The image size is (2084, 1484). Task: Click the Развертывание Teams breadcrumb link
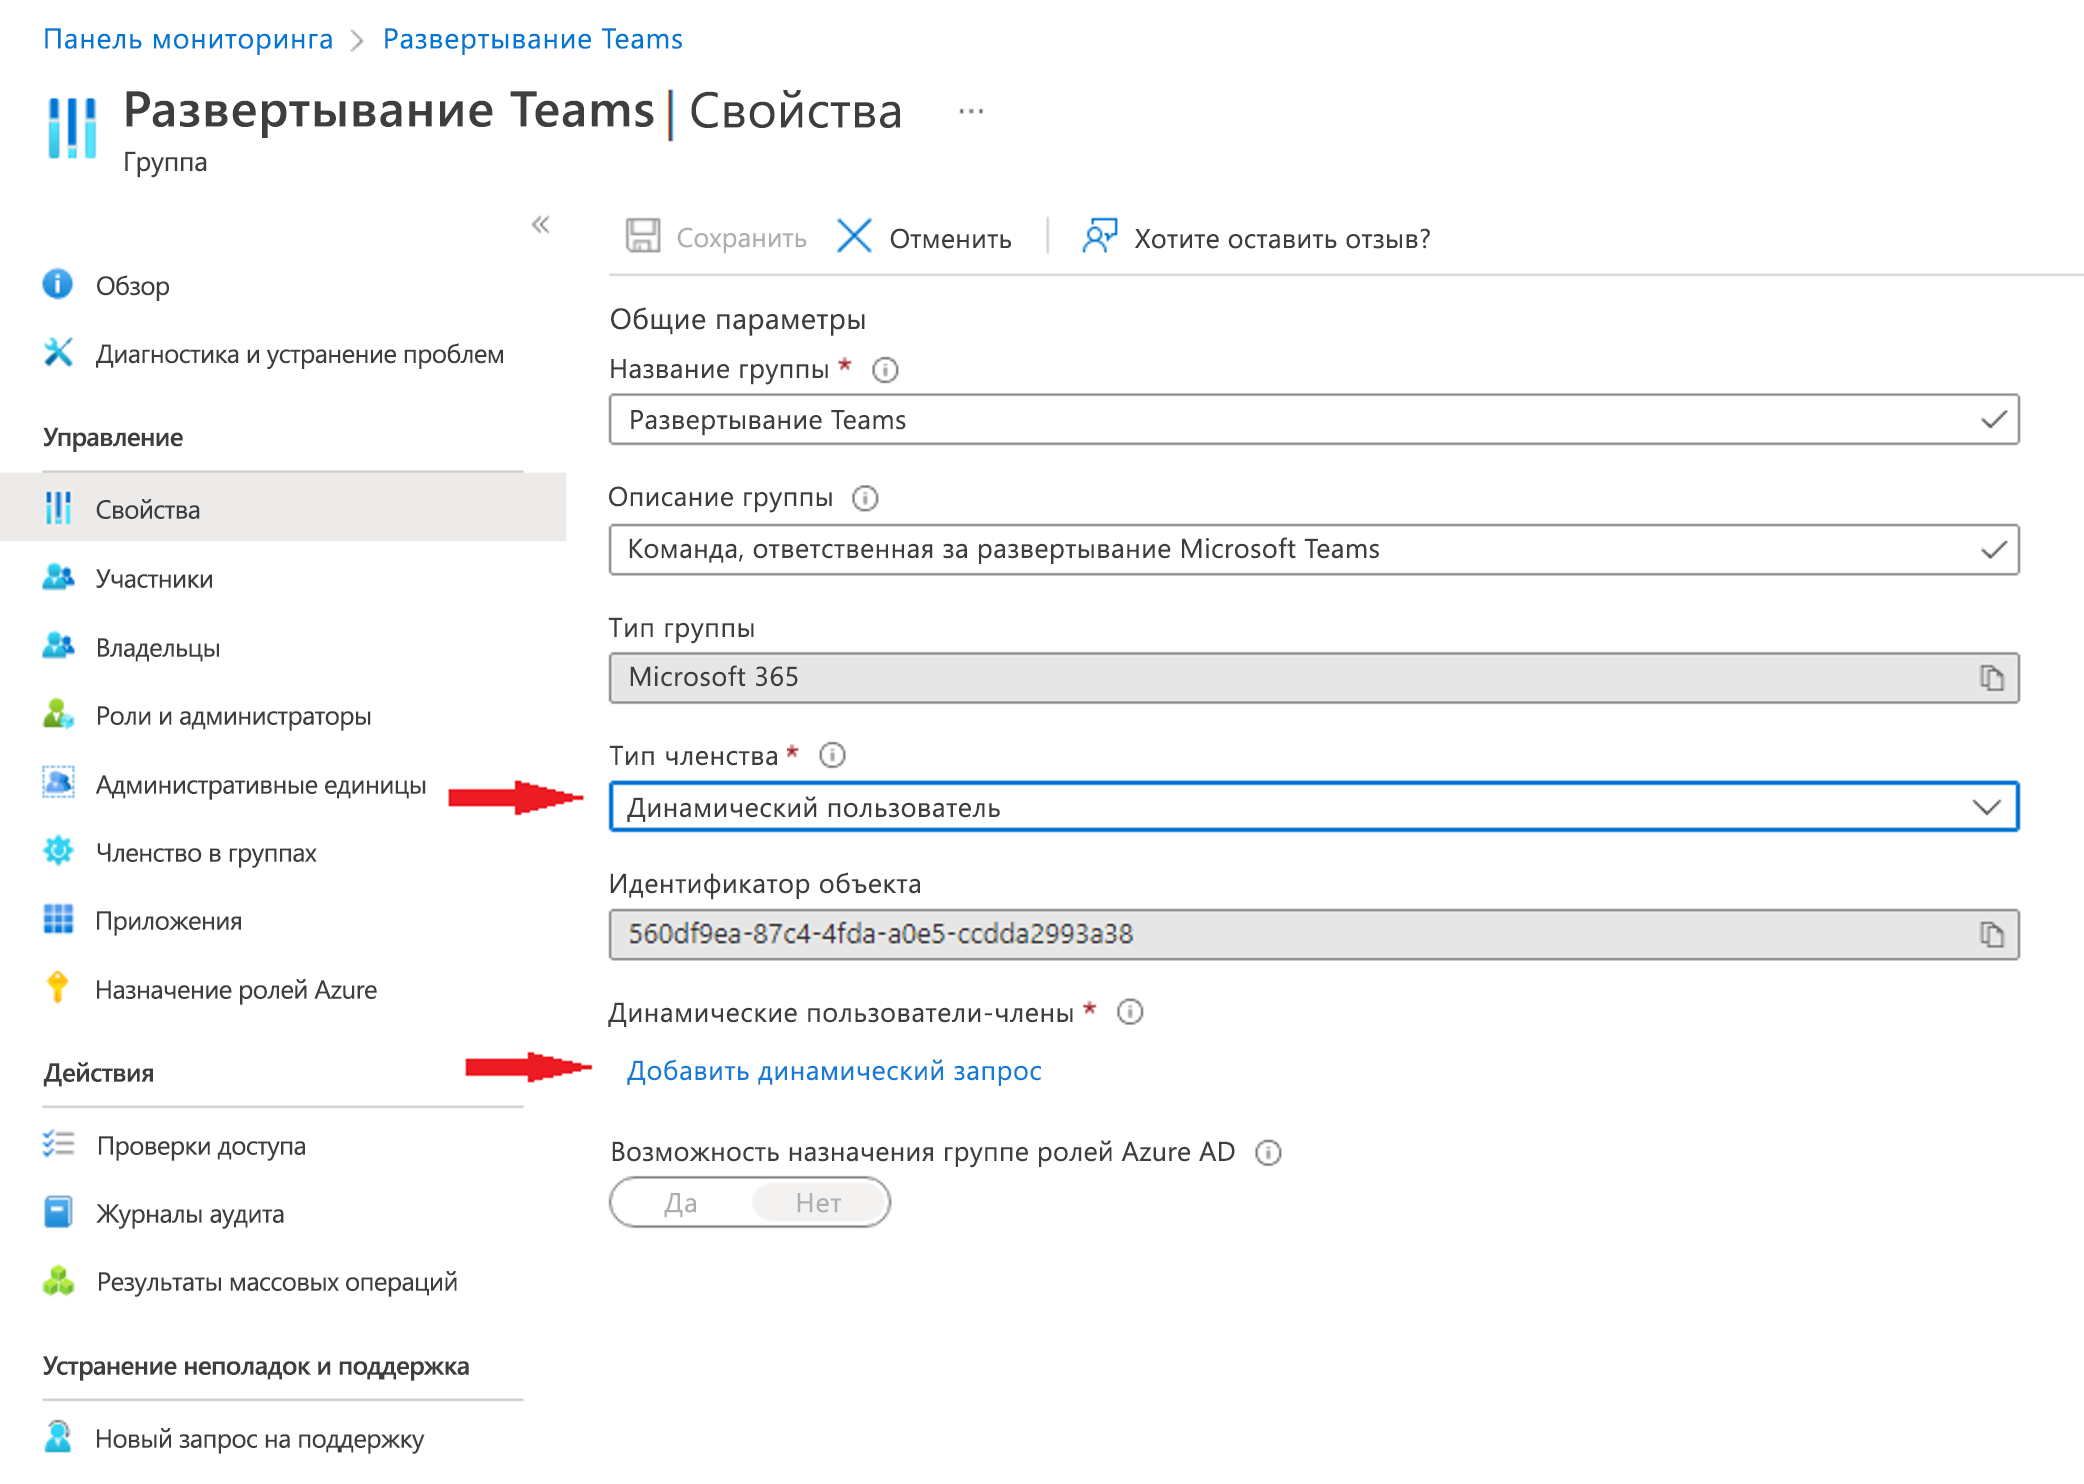(x=533, y=39)
